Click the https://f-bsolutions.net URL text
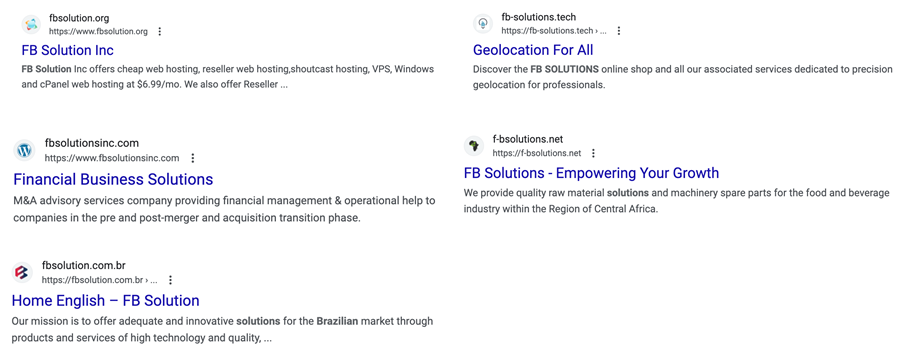915x364 pixels. point(537,153)
